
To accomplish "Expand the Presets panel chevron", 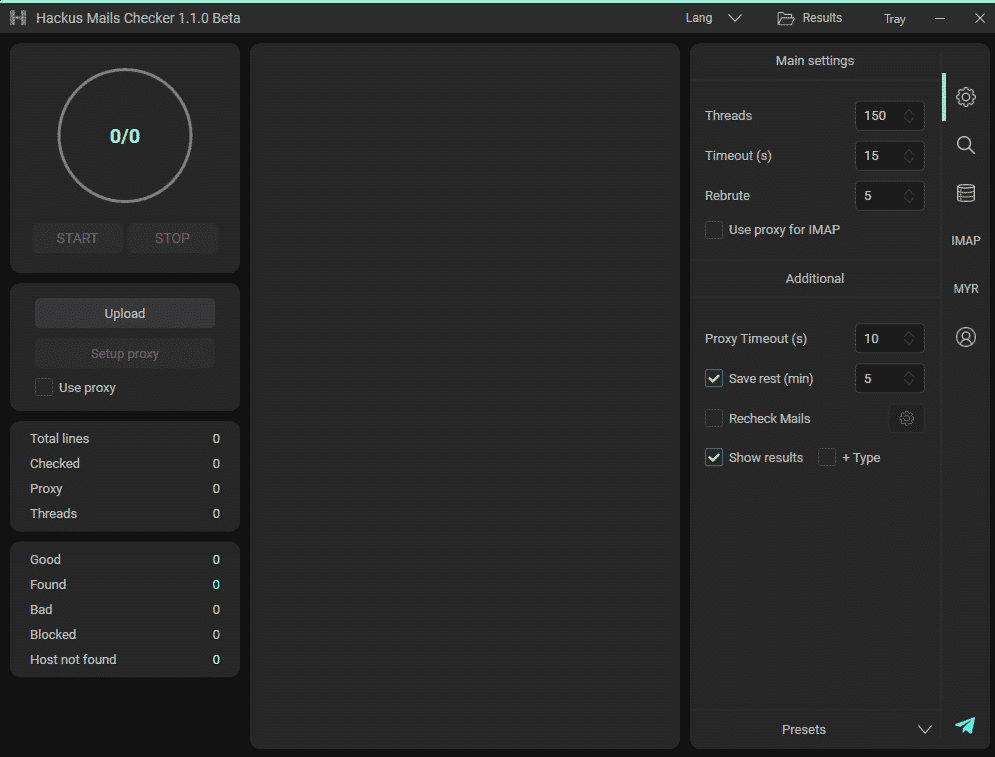I will (x=925, y=730).
